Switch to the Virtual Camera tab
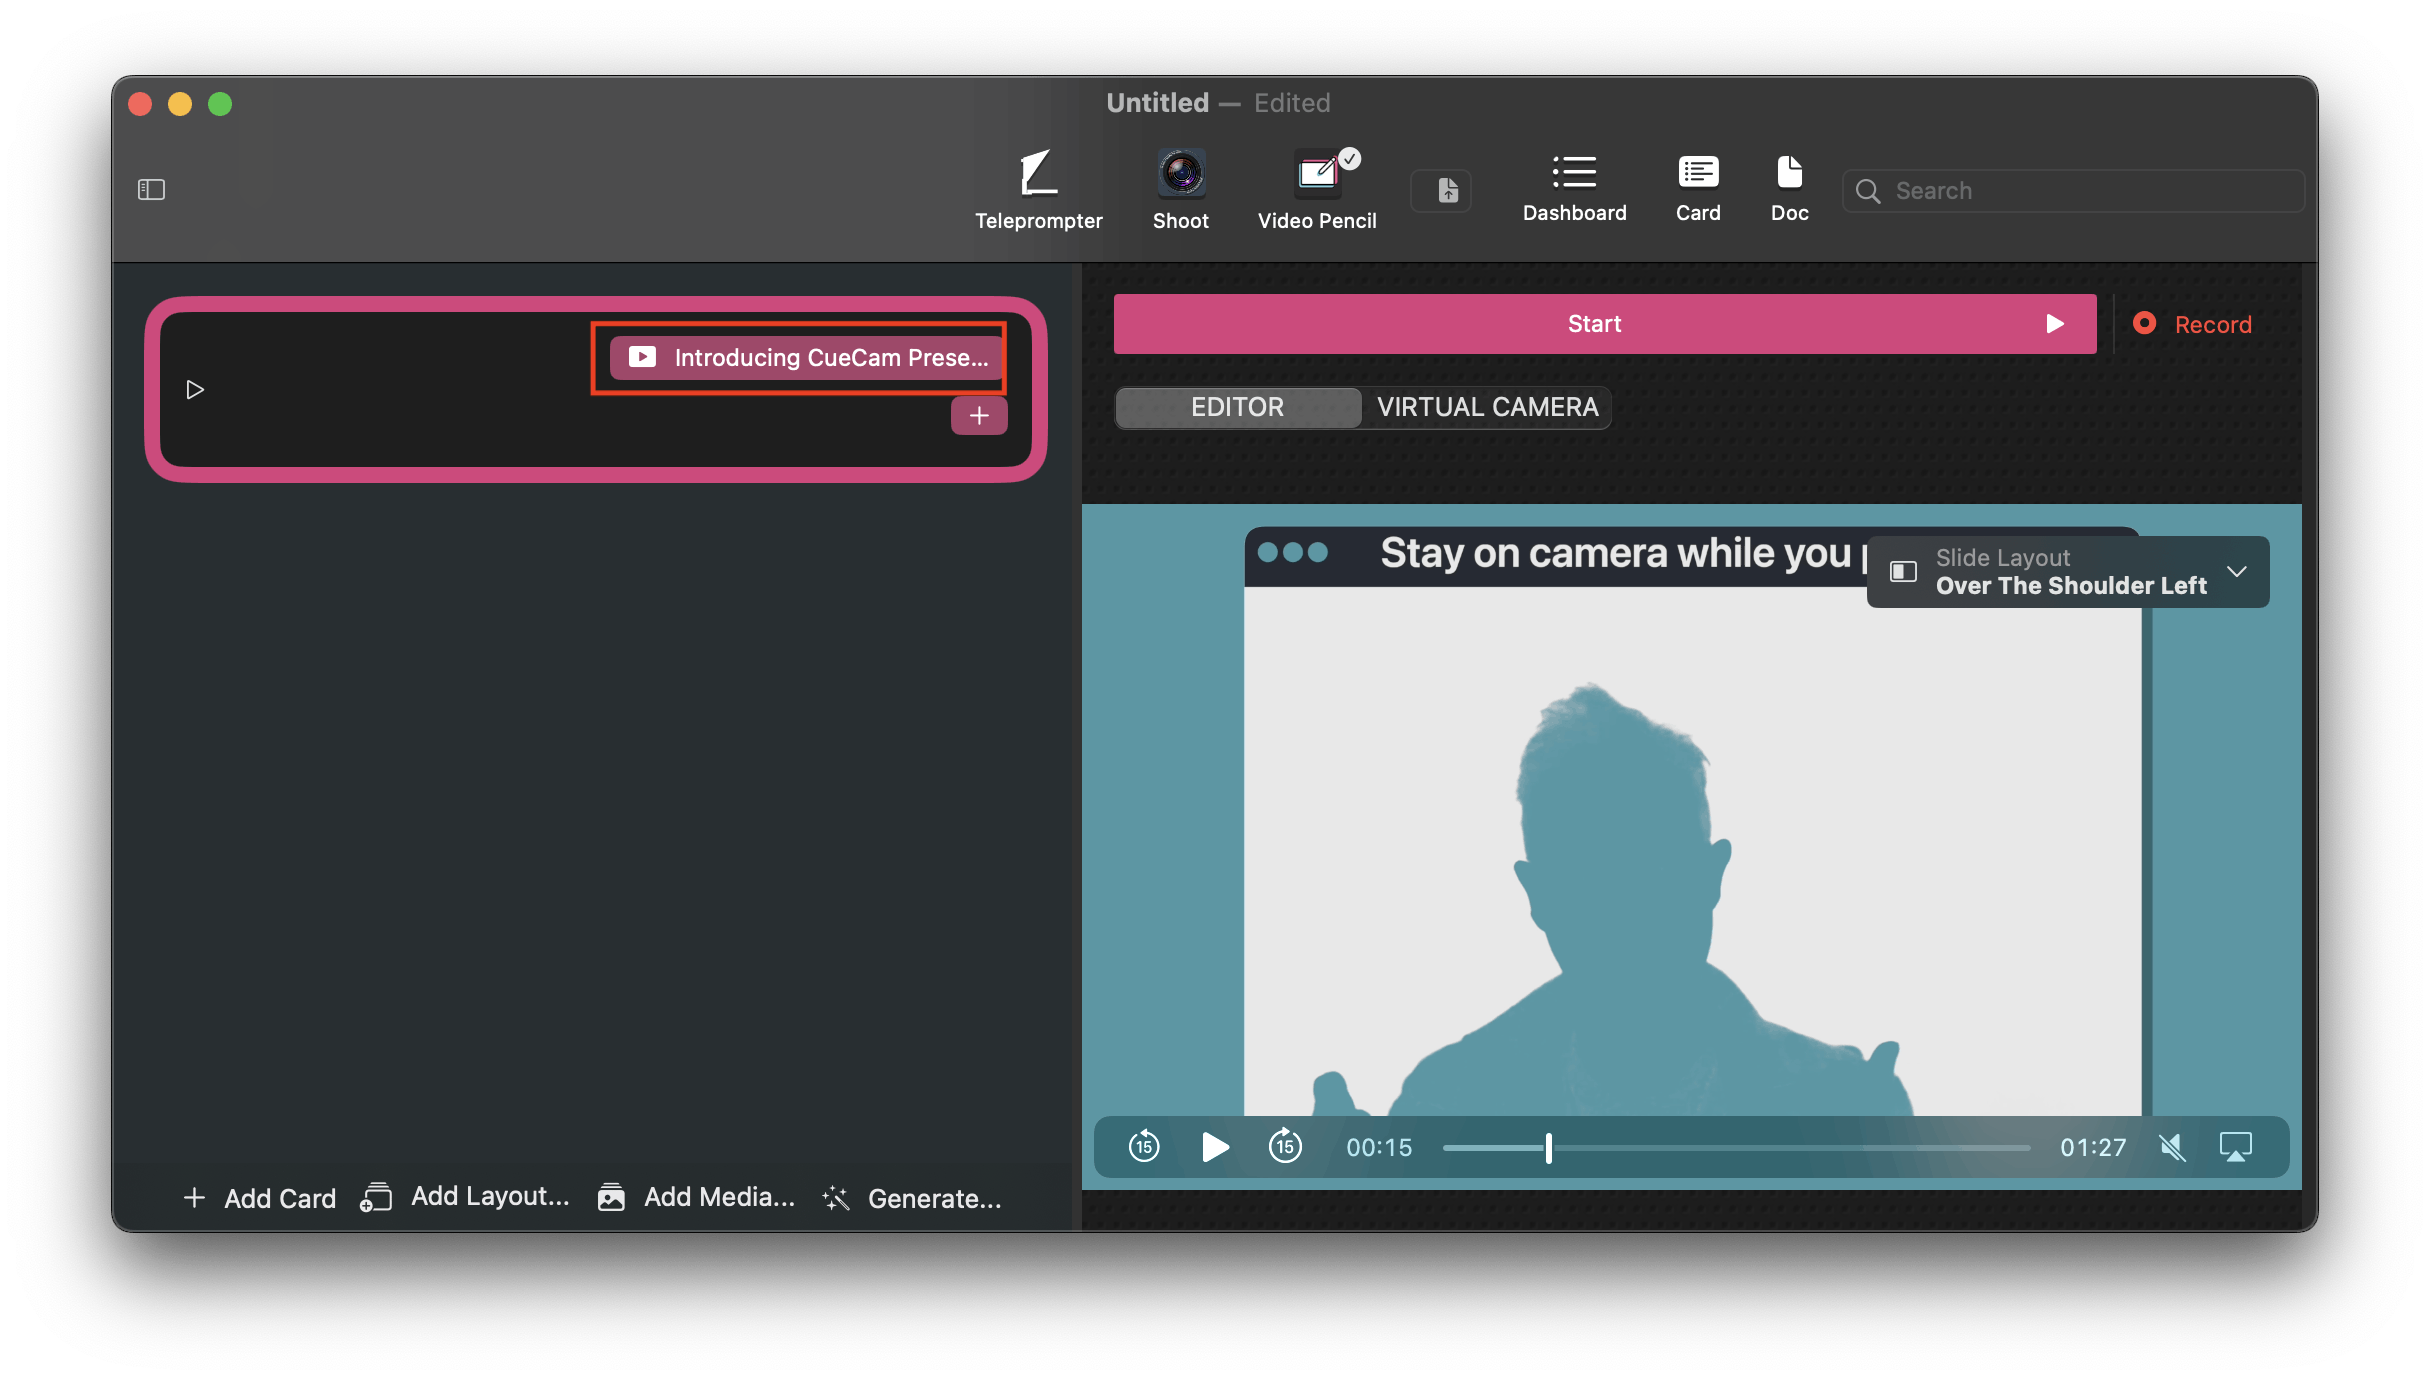This screenshot has height=1380, width=2430. (1487, 407)
